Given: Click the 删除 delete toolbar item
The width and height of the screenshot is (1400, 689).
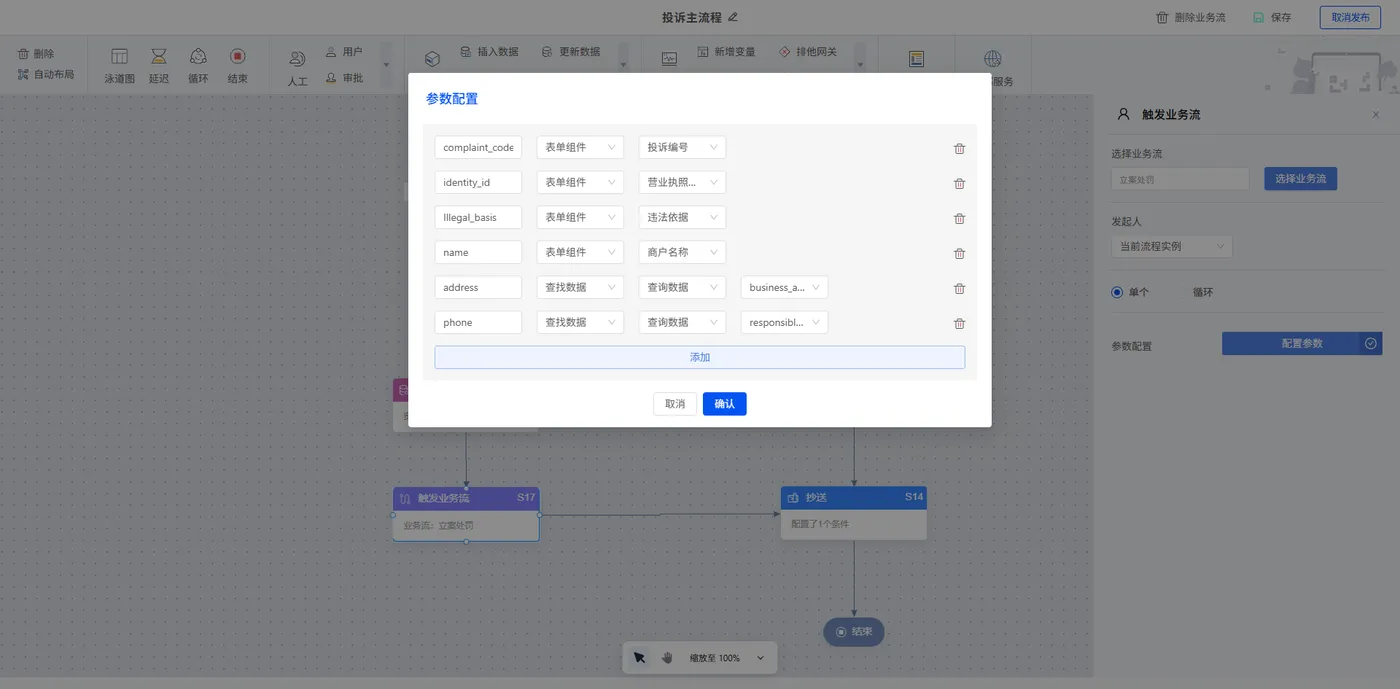Looking at the screenshot, I should tap(36, 54).
